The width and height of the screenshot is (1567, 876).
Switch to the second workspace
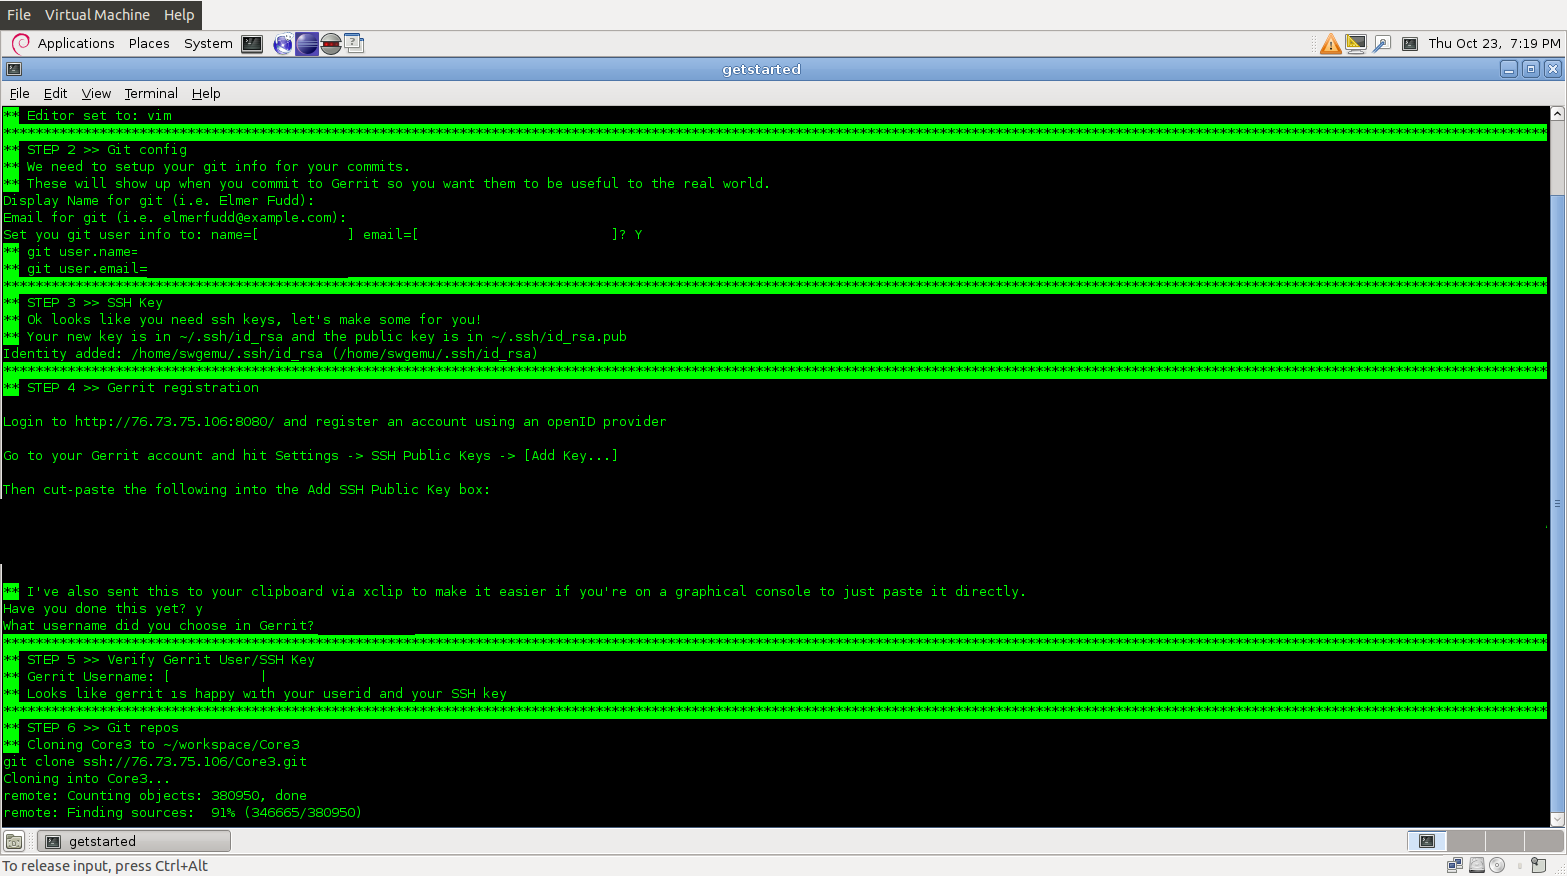(x=1466, y=841)
